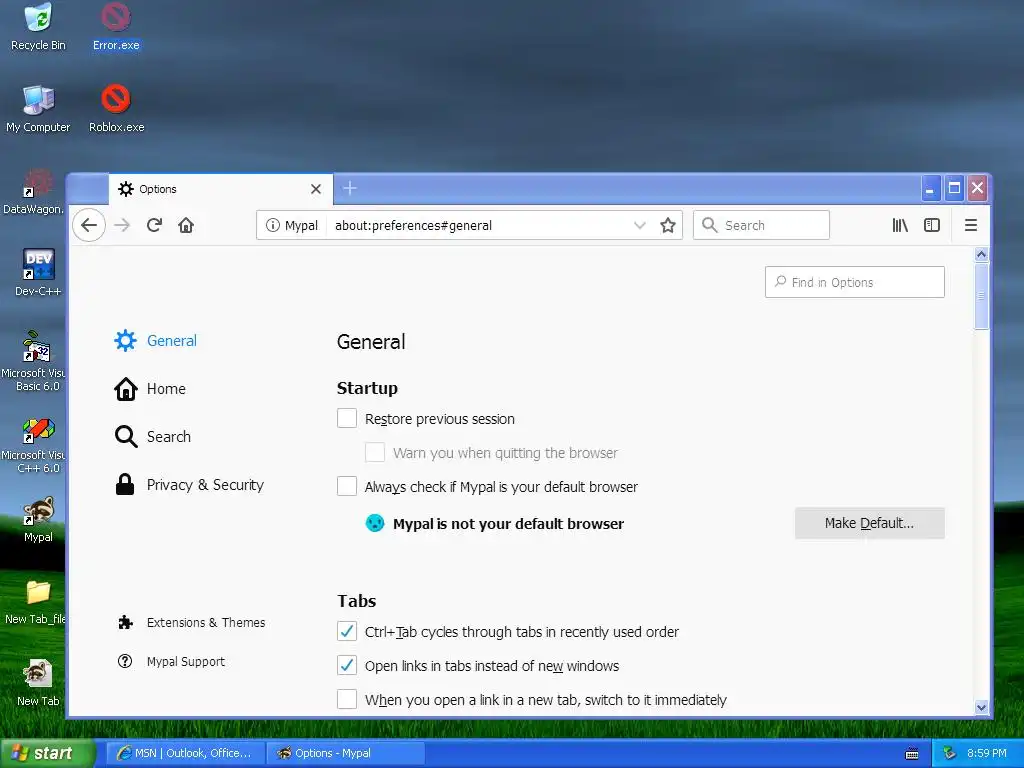The image size is (1024, 768).
Task: Select the New Tab_files folder icon
Action: [35, 601]
